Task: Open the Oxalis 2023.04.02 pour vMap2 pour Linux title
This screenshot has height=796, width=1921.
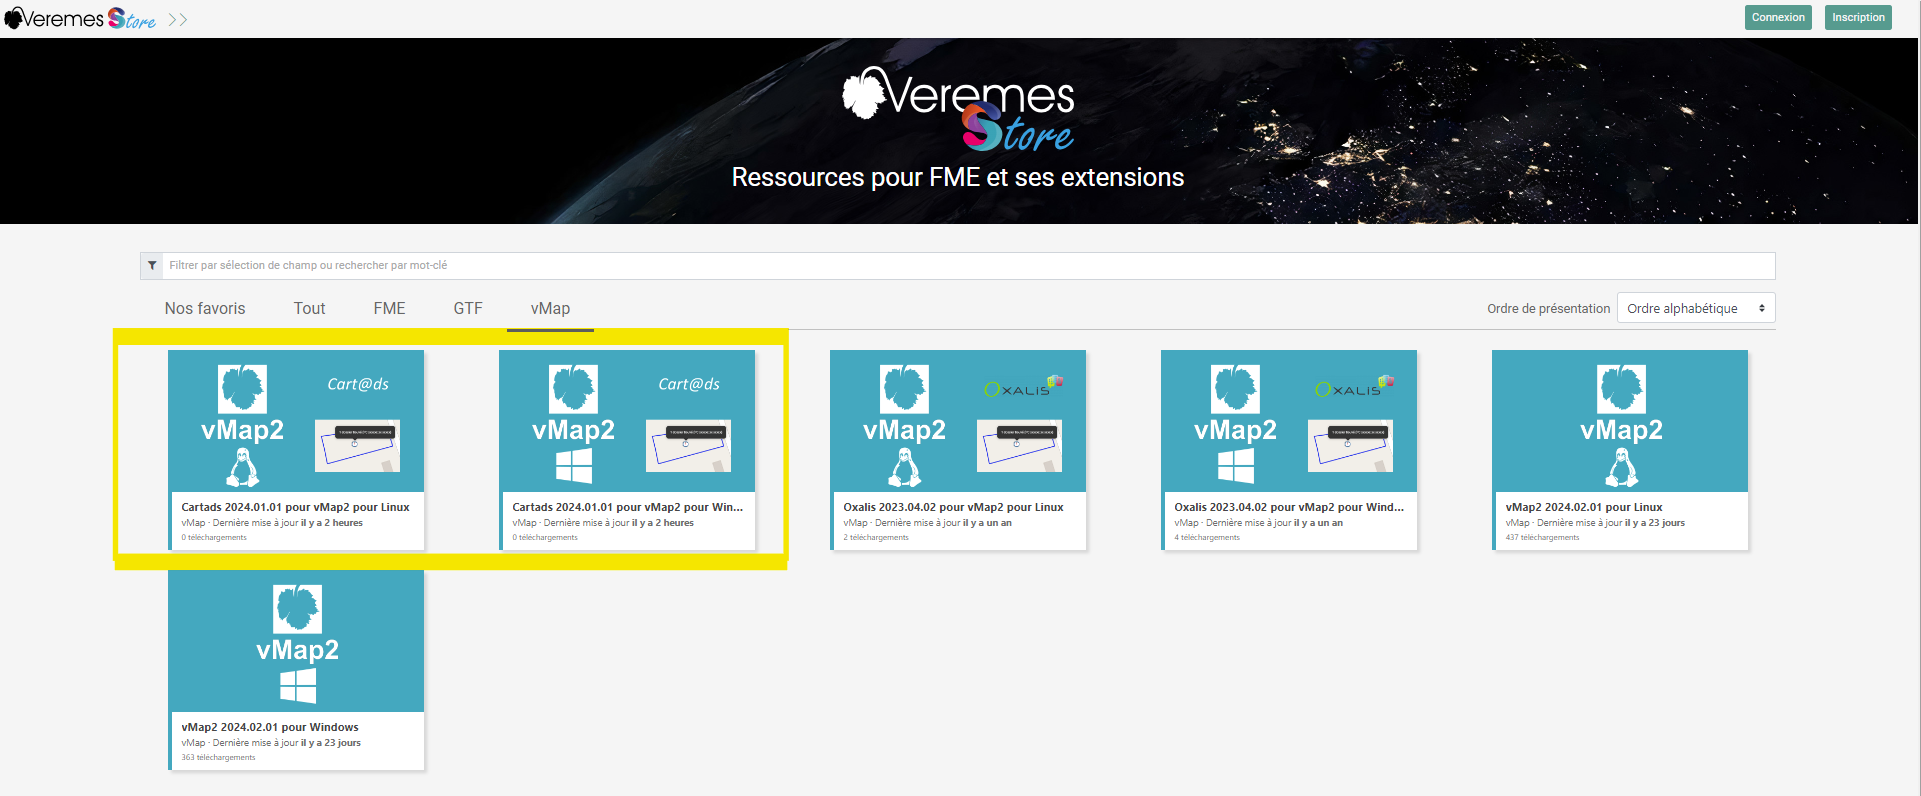Action: point(953,507)
